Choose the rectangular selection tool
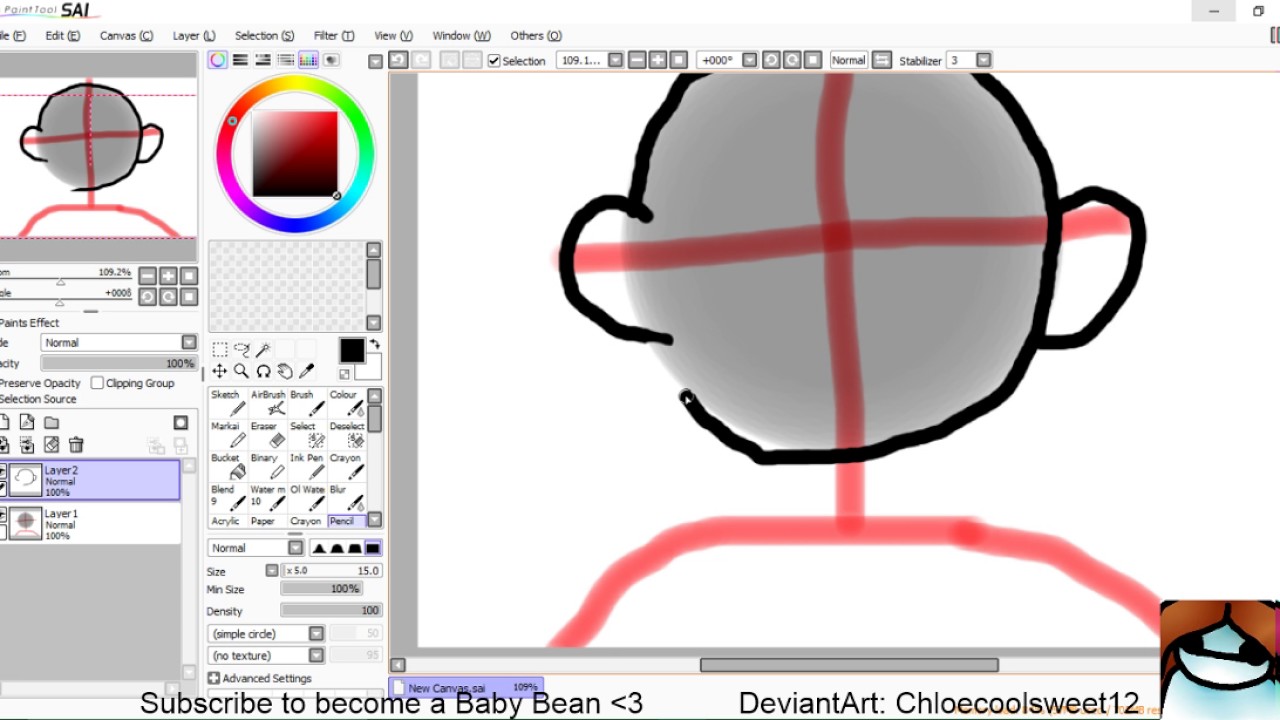The image size is (1280, 720). pyautogui.click(x=219, y=350)
